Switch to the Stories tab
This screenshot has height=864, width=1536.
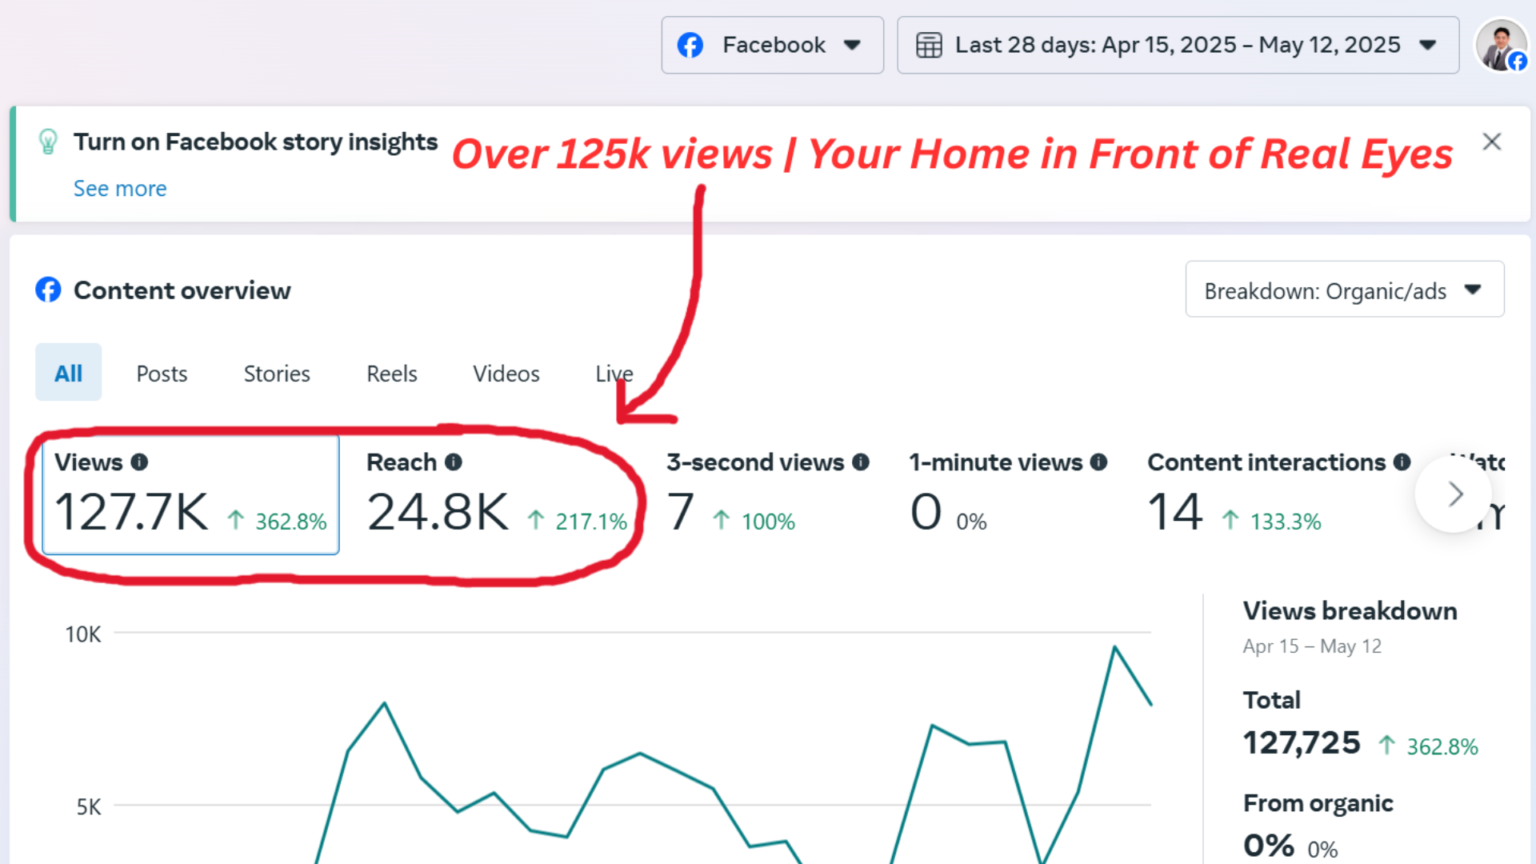[x=276, y=373]
